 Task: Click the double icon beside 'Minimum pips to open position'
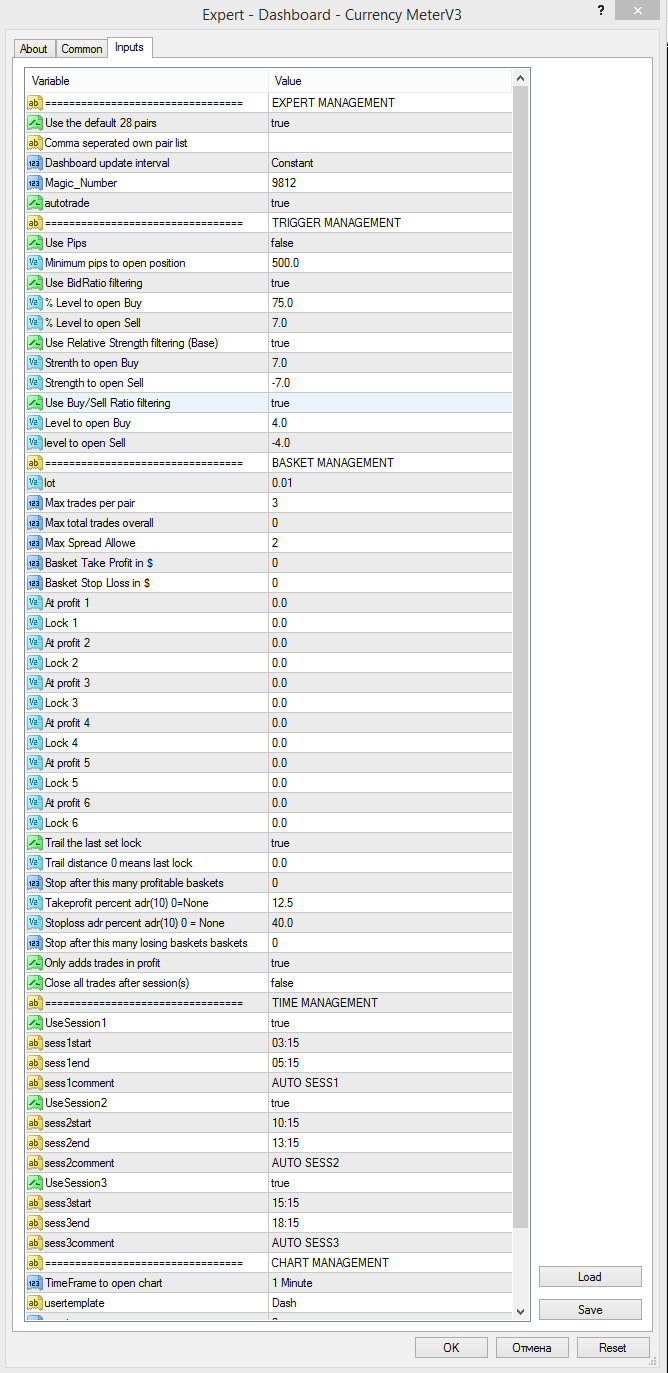pos(34,263)
